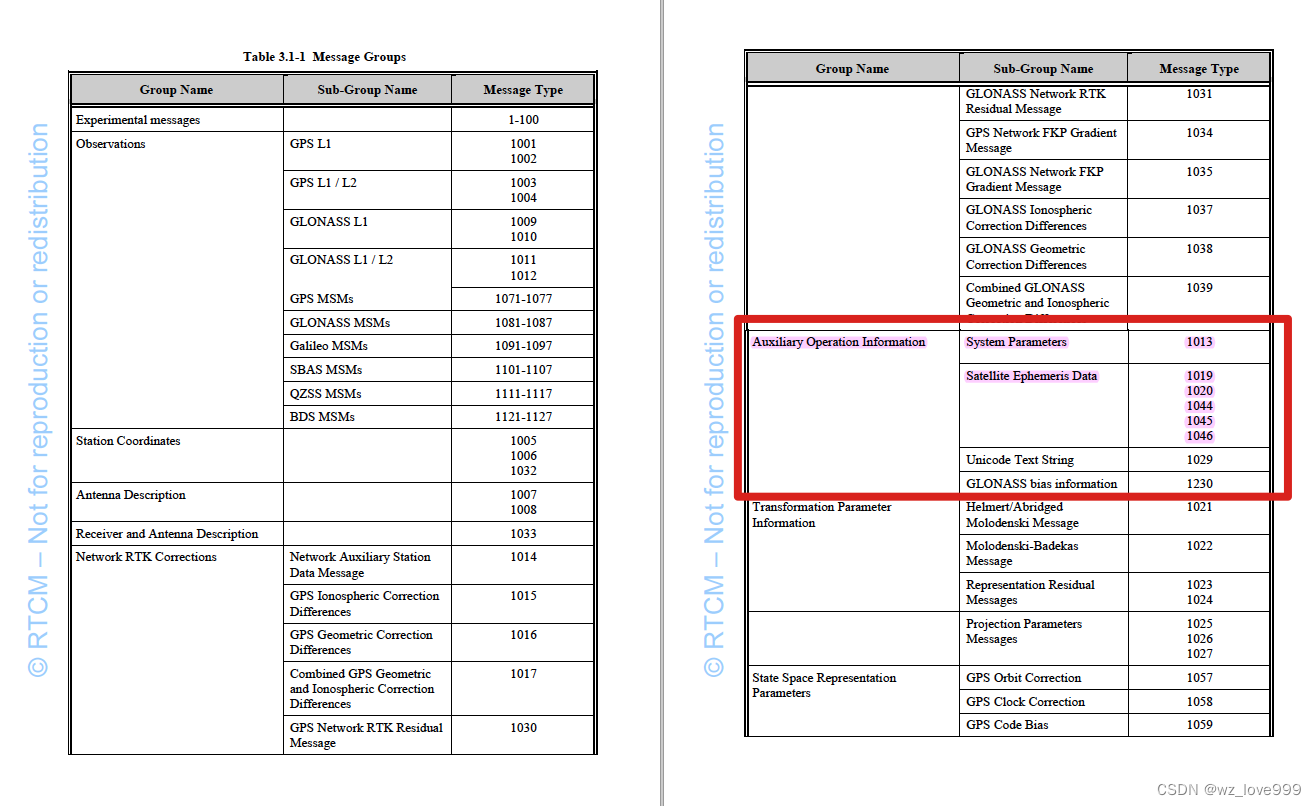Click the '1-100' message type cell
This screenshot has height=806, width=1316.
point(523,120)
